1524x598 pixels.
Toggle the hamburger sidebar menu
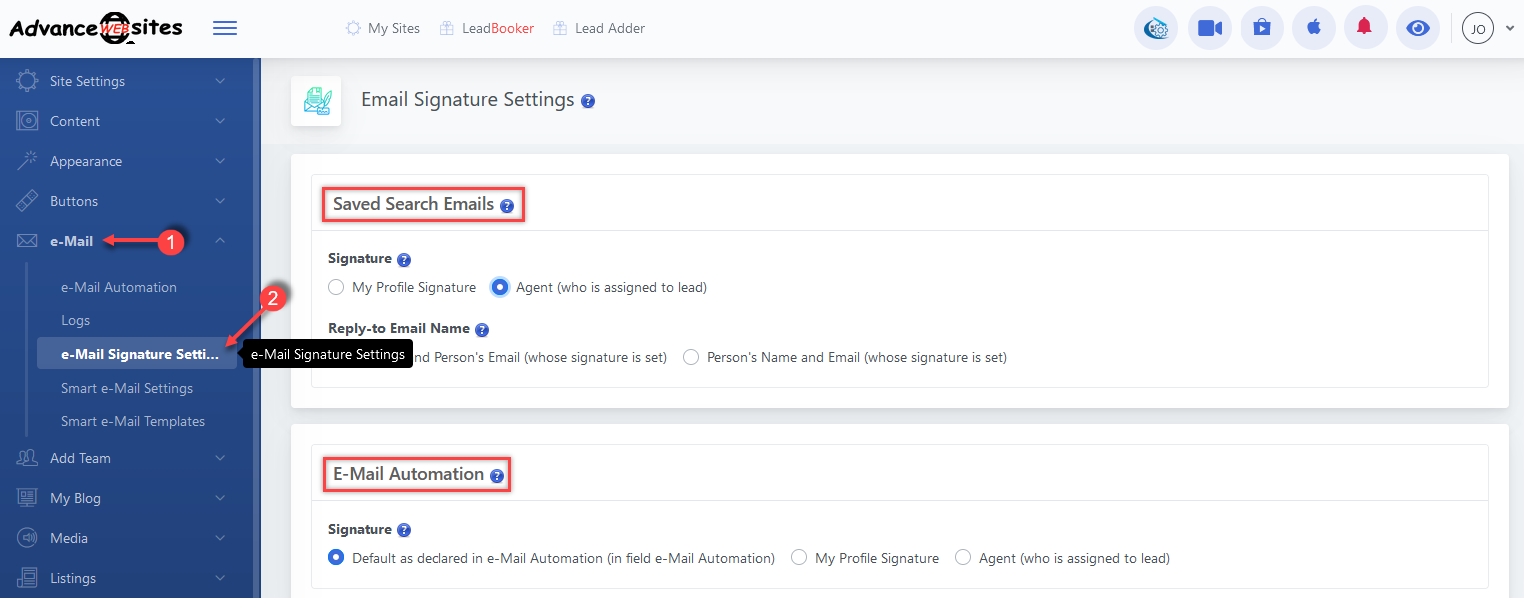pos(225,28)
